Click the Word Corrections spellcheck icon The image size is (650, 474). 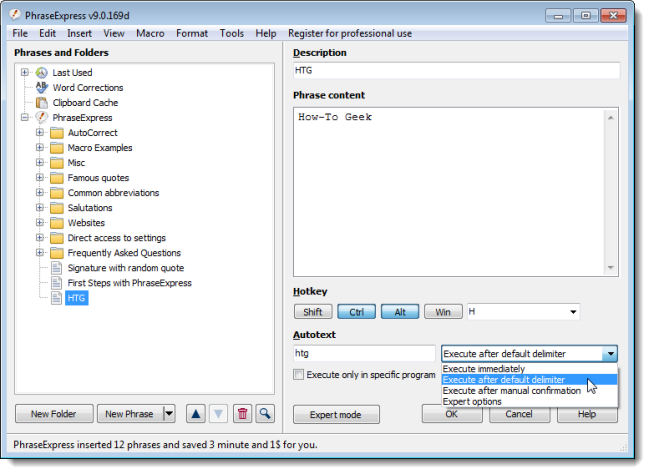41,88
